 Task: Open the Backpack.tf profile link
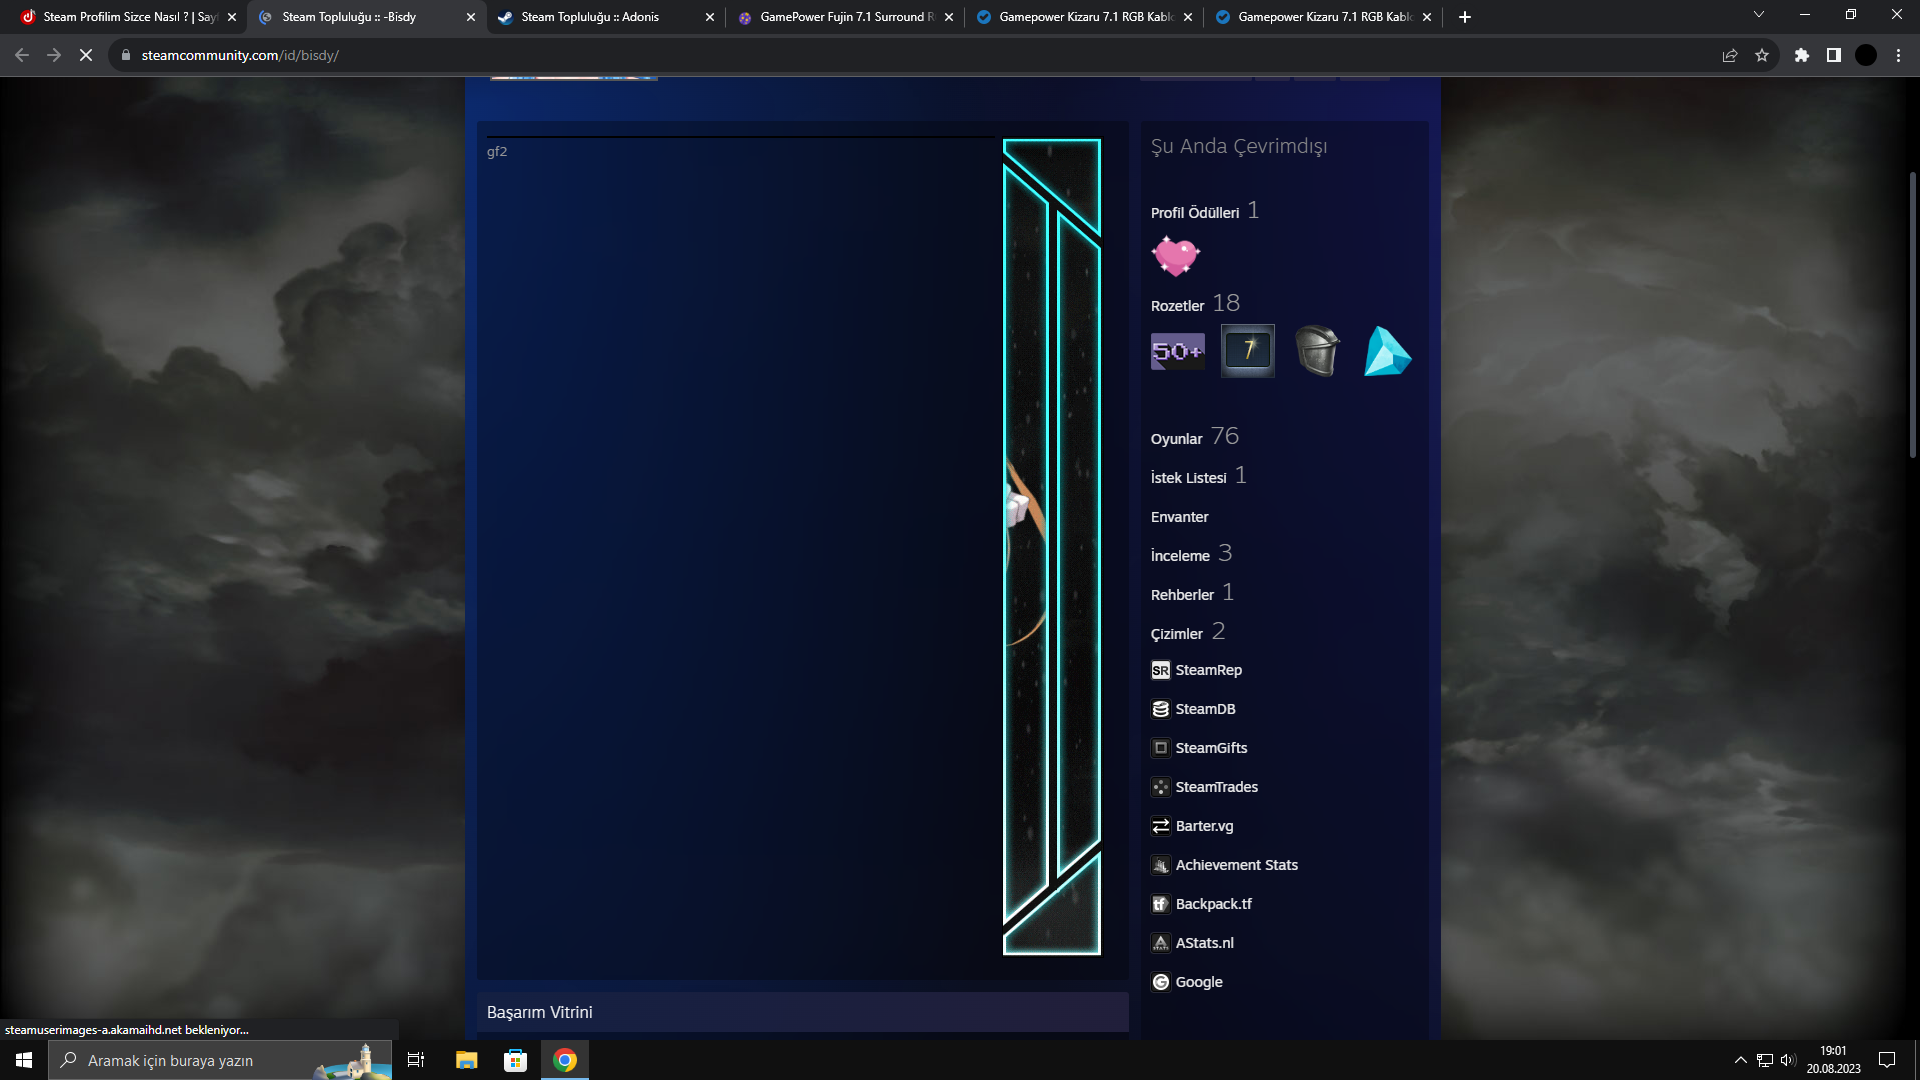pyautogui.click(x=1213, y=904)
